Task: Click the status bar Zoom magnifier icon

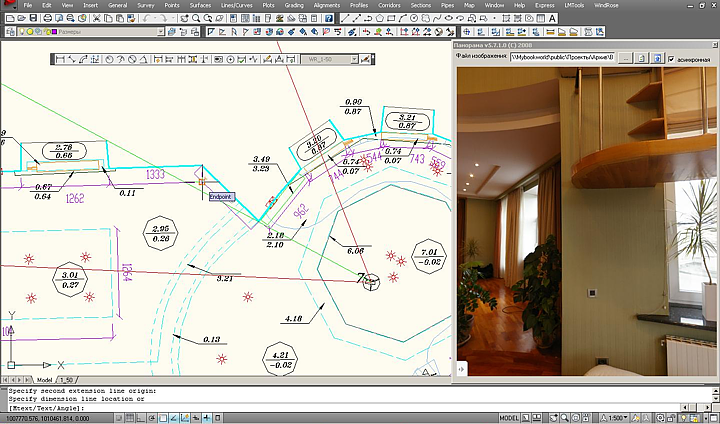Action: click(x=565, y=418)
